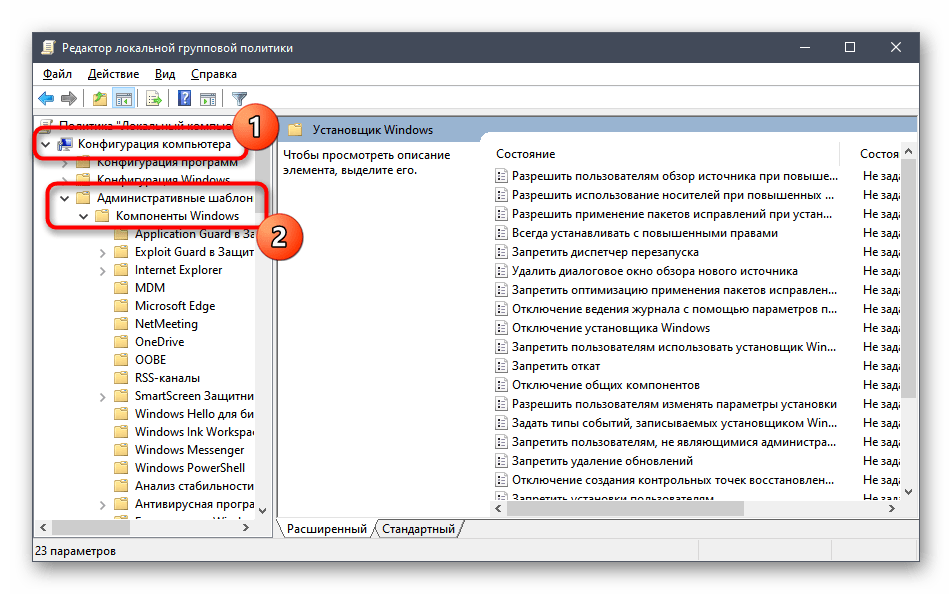The width and height of the screenshot is (952, 594).
Task: Click the Up one level folder icon
Action: 99,98
